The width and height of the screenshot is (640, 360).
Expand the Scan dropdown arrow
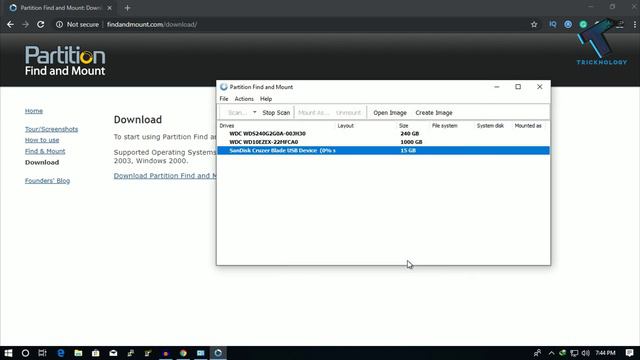point(254,112)
